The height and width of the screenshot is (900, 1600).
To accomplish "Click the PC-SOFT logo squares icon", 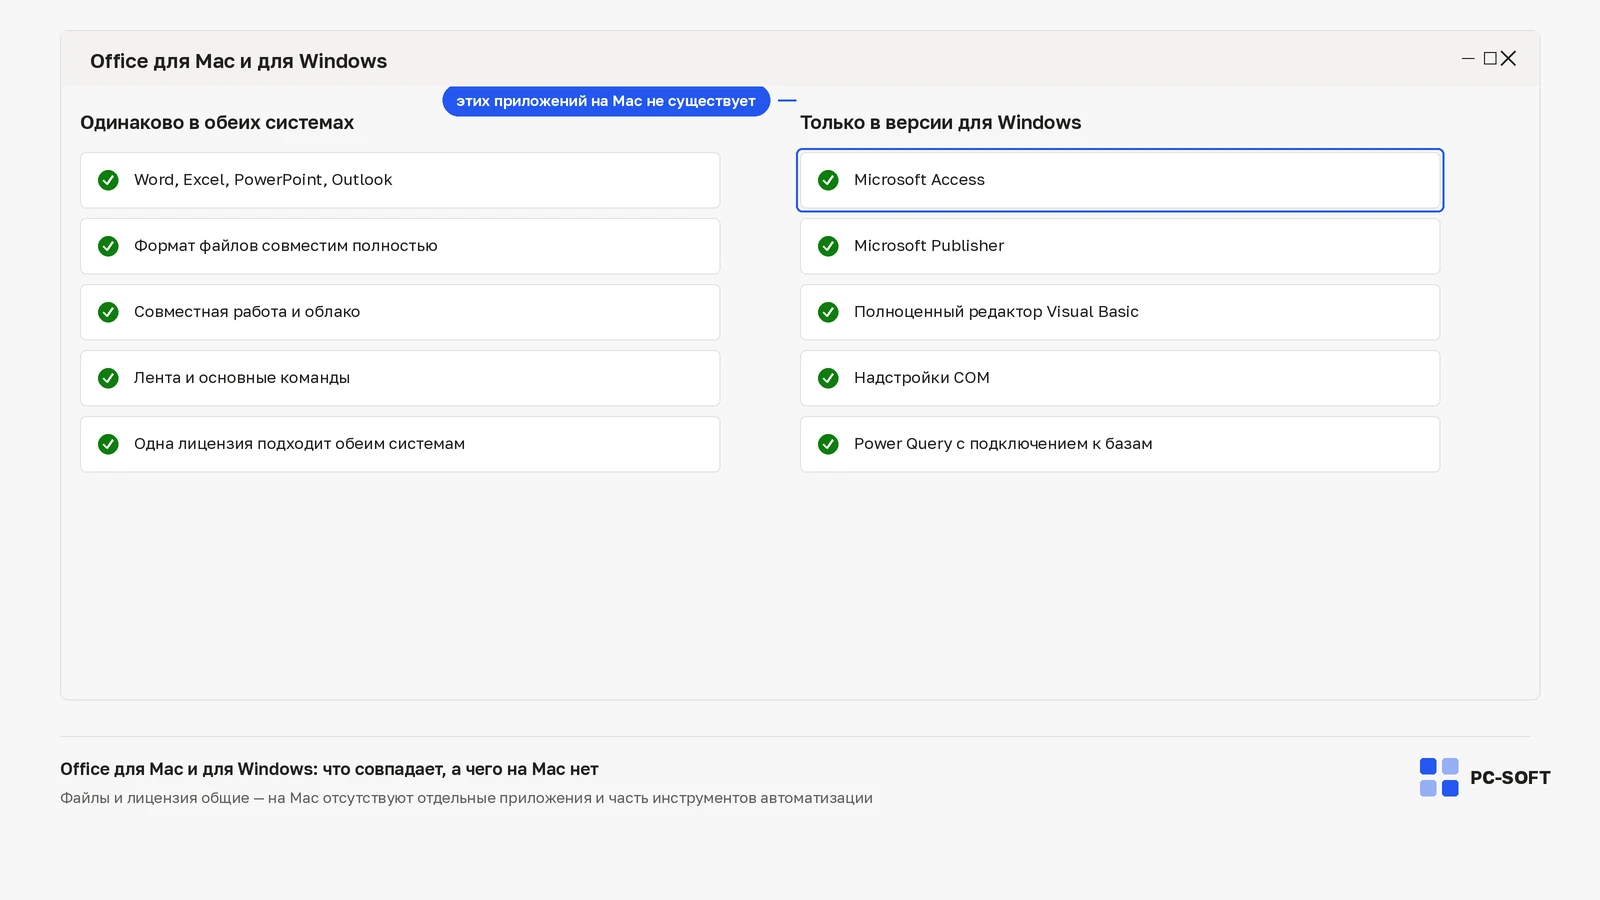I will click(x=1439, y=777).
